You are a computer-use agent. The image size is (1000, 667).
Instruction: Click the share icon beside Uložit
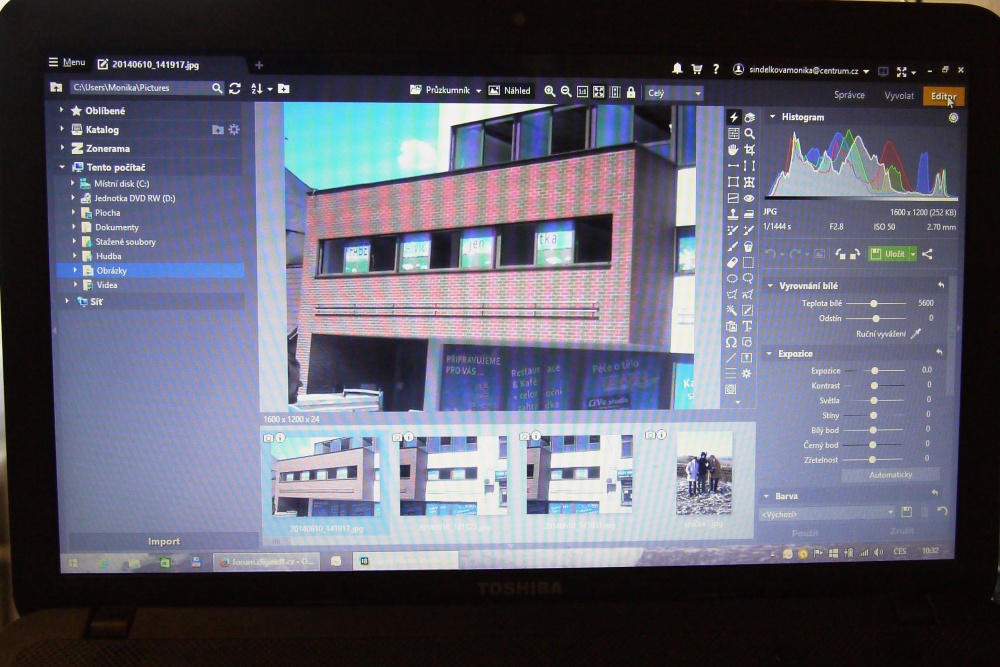pyautogui.click(x=927, y=254)
